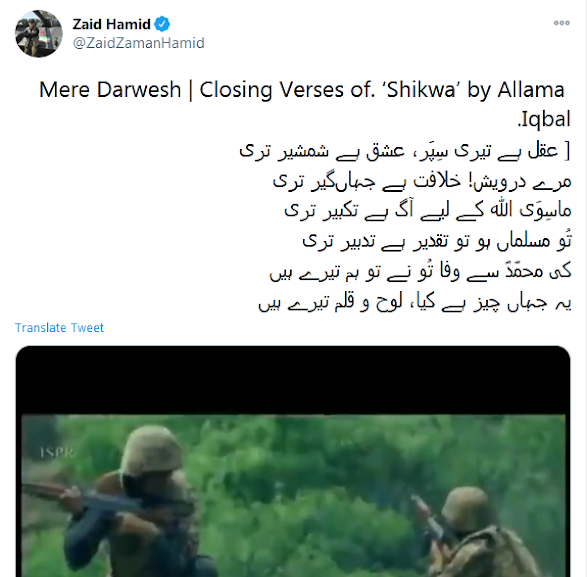The image size is (587, 577).
Task: Click the Urdu verse starting with 'عقل ہے تیری'
Action: pyautogui.click(x=405, y=151)
